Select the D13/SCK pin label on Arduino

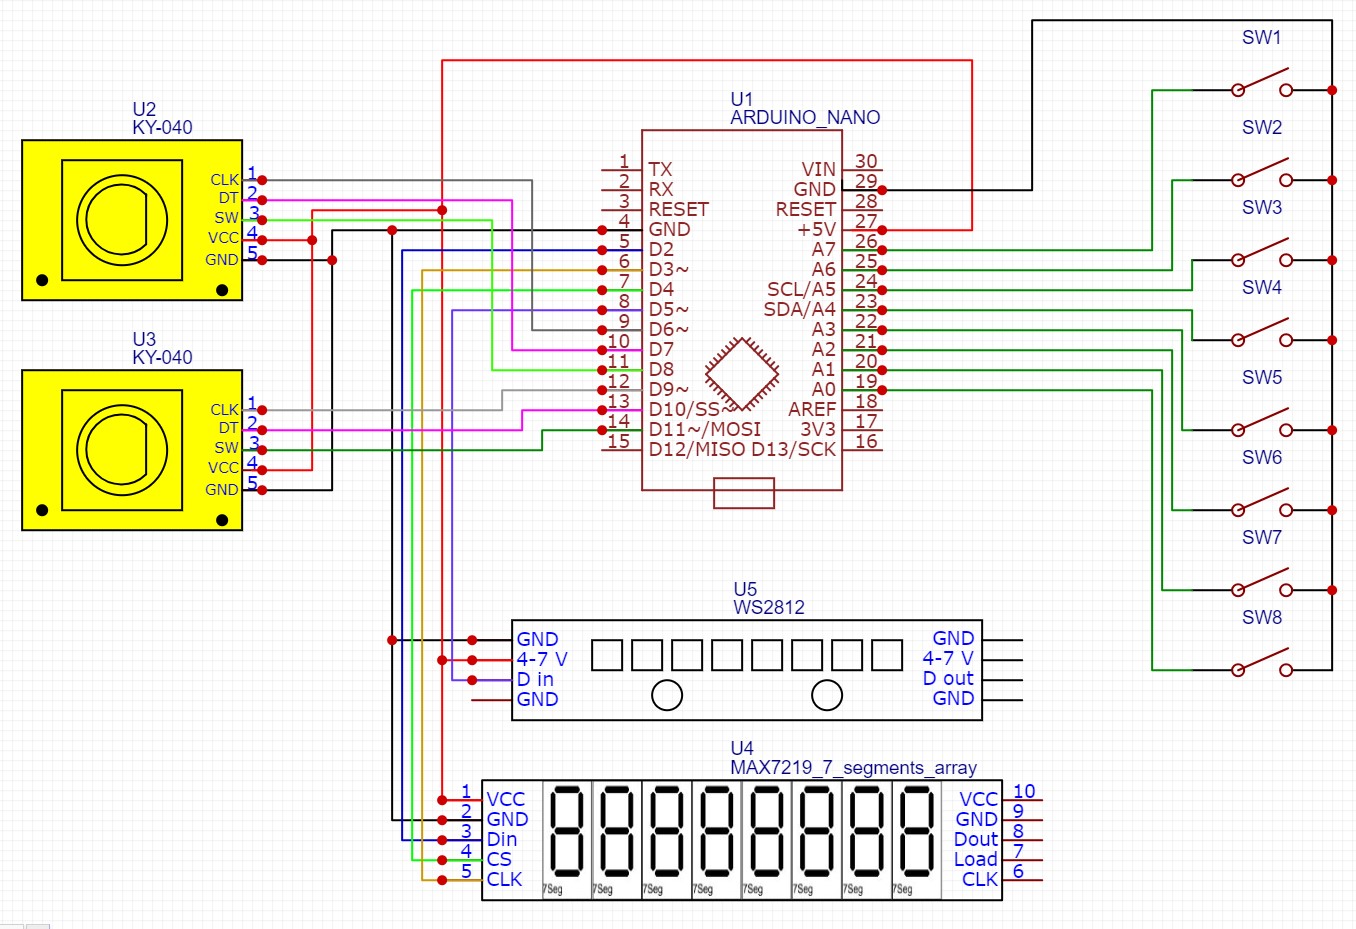[794, 450]
